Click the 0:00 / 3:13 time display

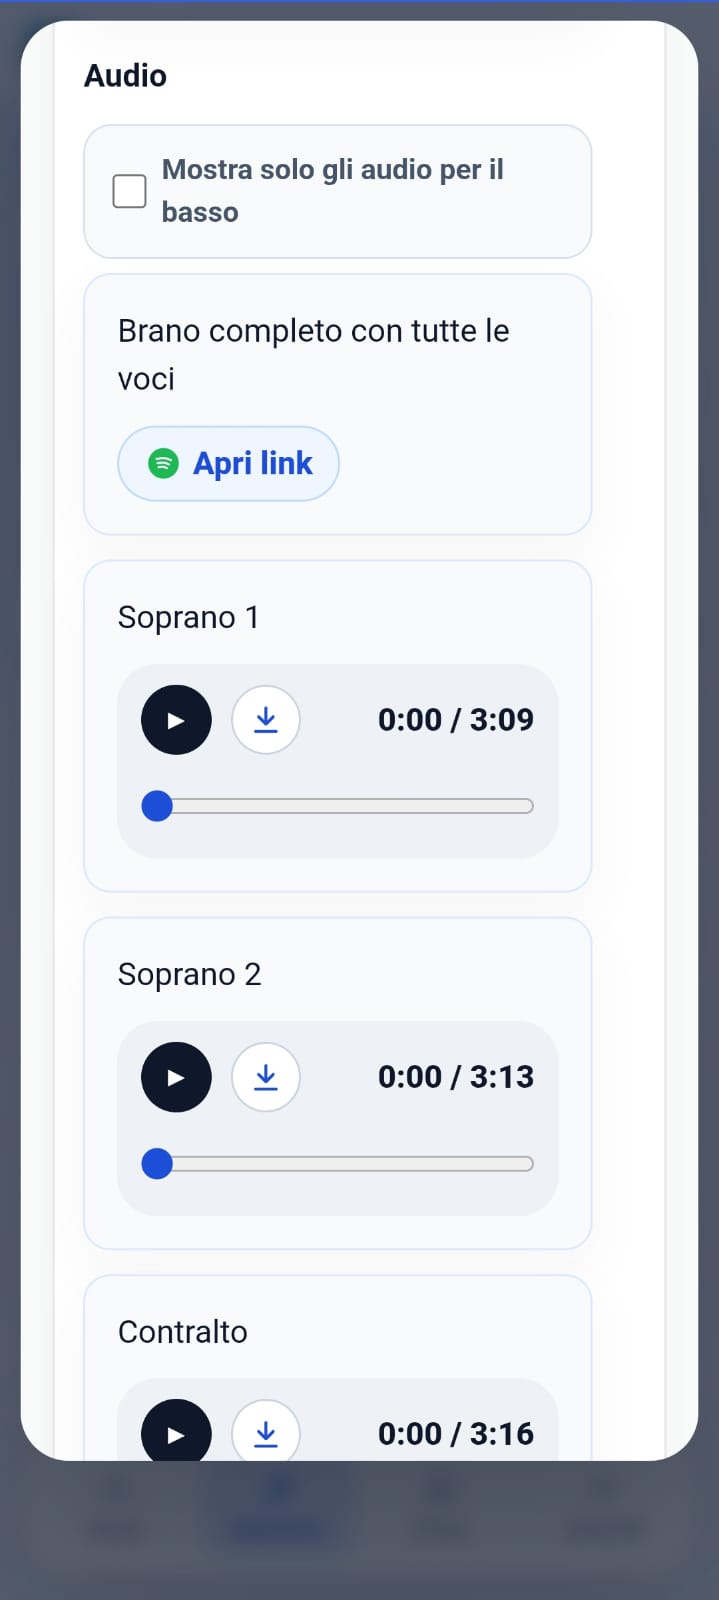pyautogui.click(x=456, y=1077)
